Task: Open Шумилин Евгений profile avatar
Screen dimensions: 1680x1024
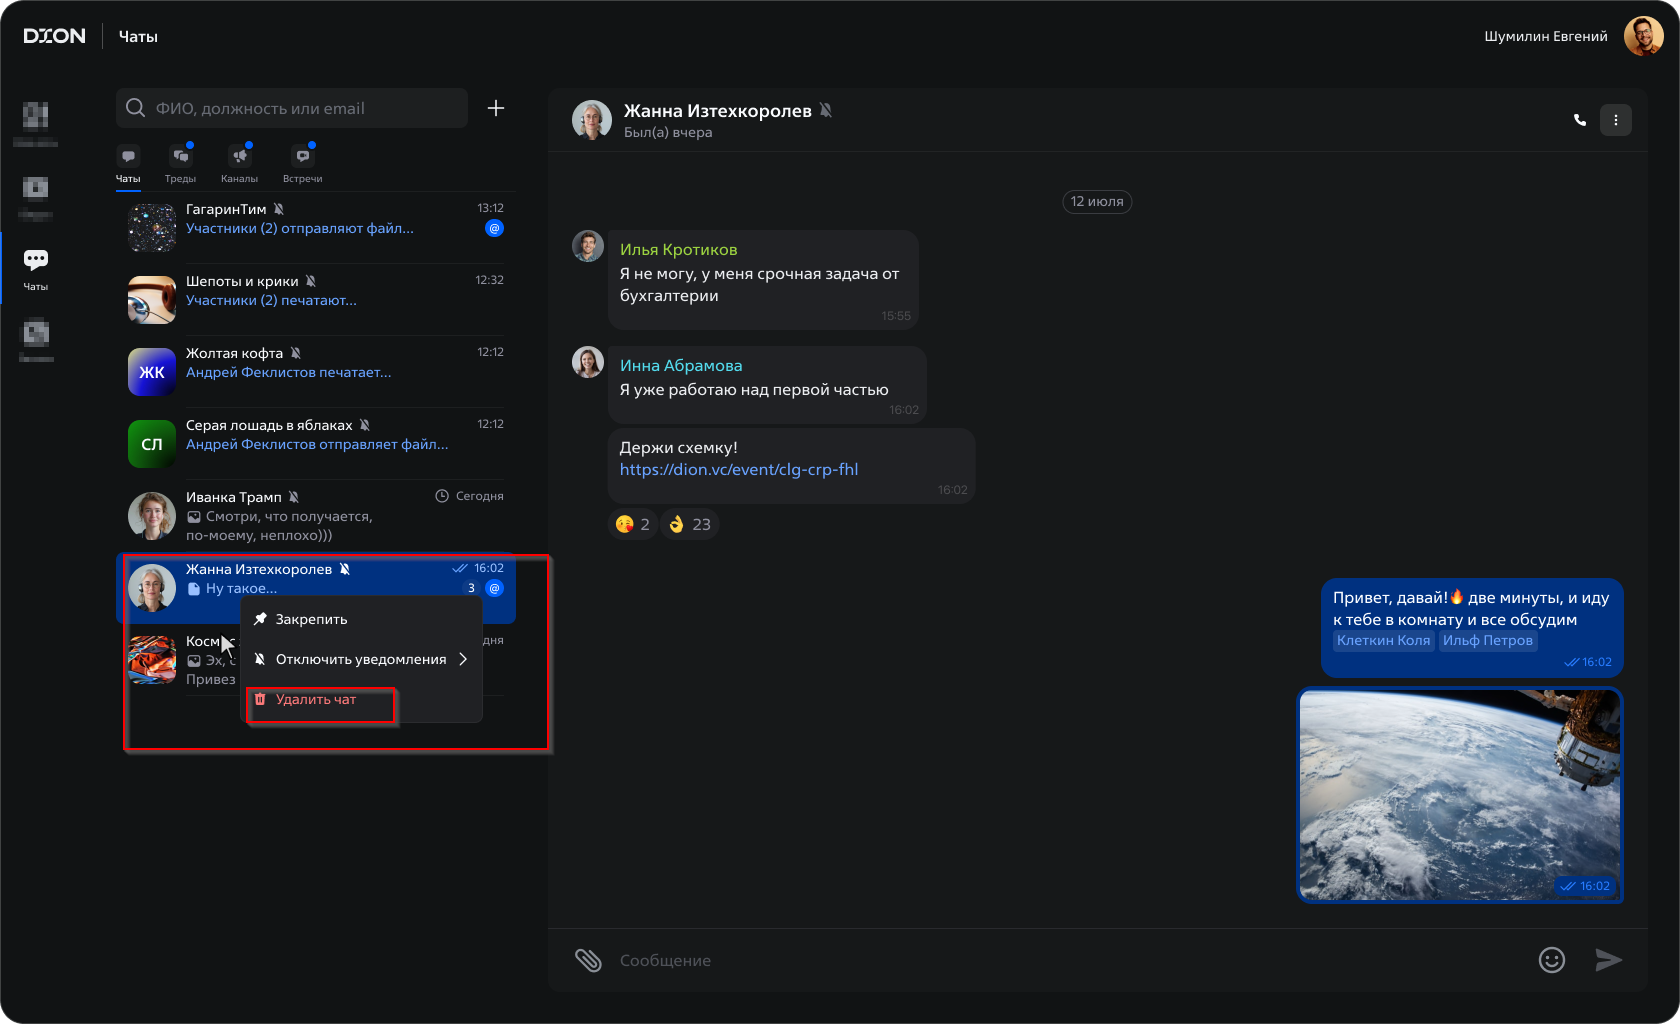Action: [x=1643, y=36]
